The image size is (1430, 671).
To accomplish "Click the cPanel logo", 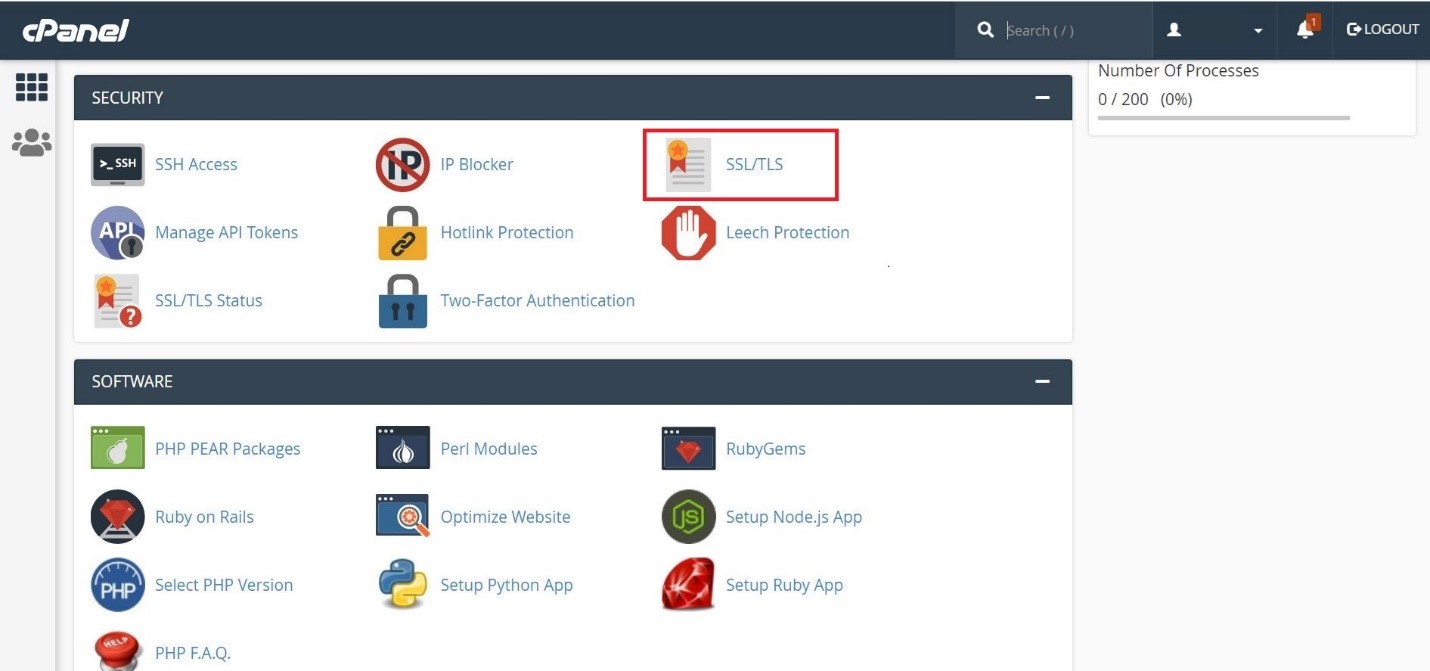I will tap(76, 30).
